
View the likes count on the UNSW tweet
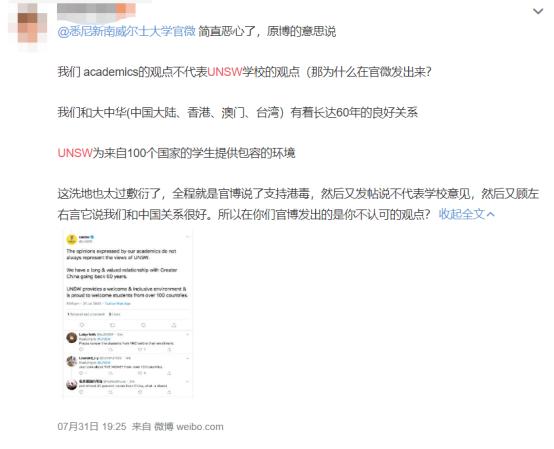[114, 314]
